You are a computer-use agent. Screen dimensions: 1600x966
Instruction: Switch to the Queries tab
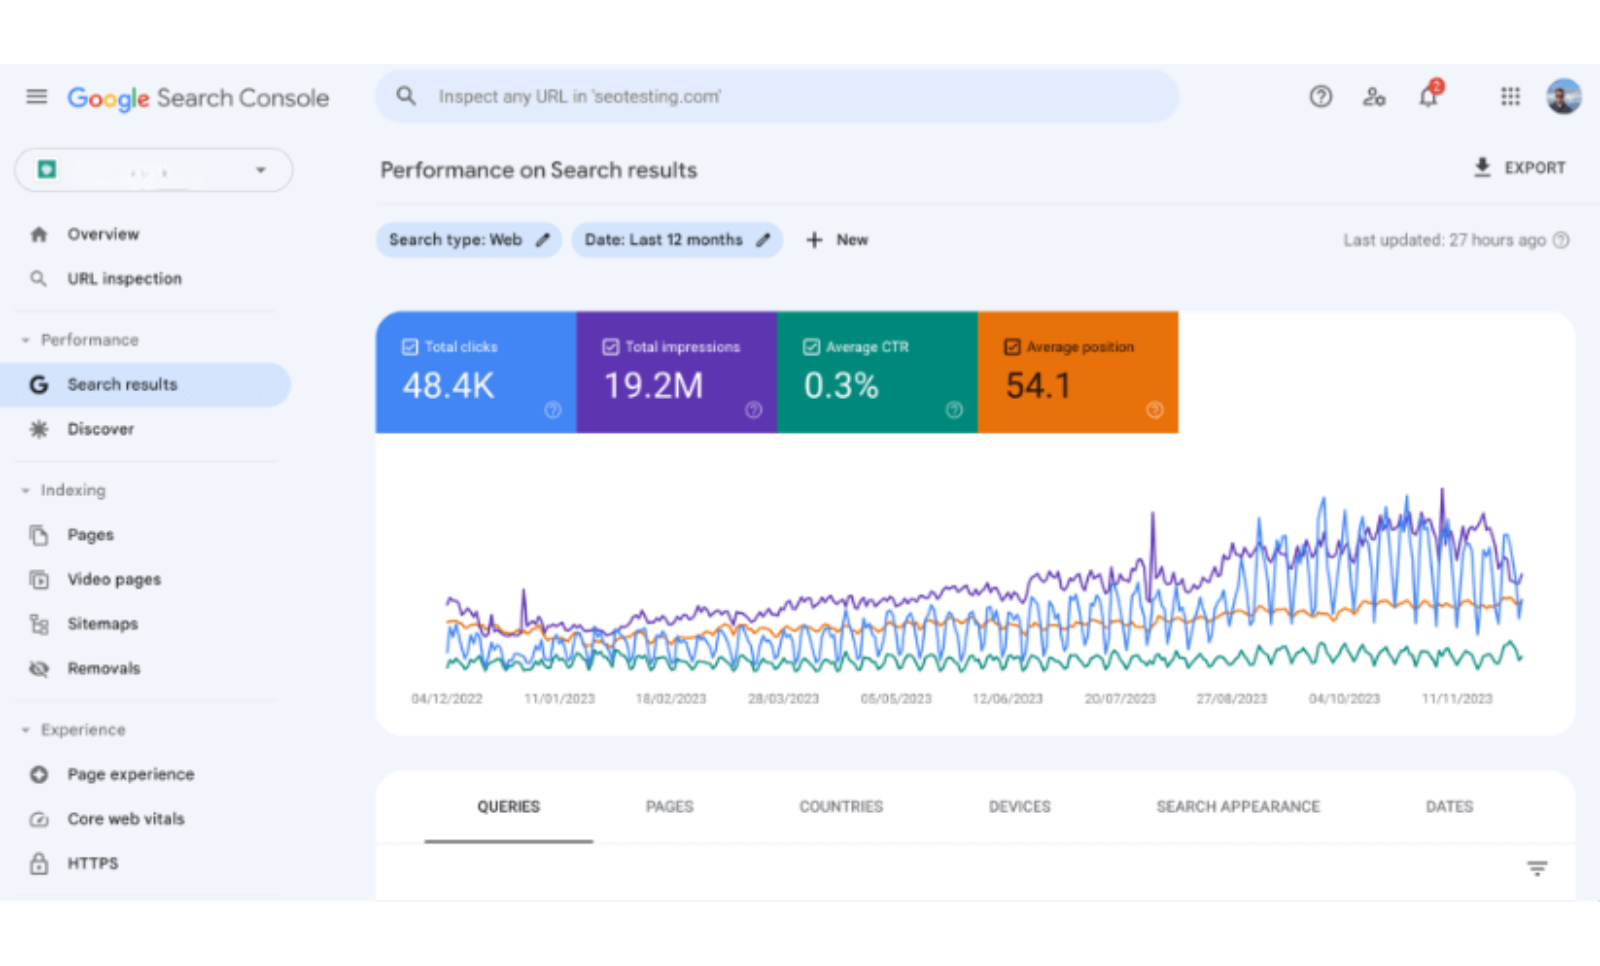[x=509, y=807]
